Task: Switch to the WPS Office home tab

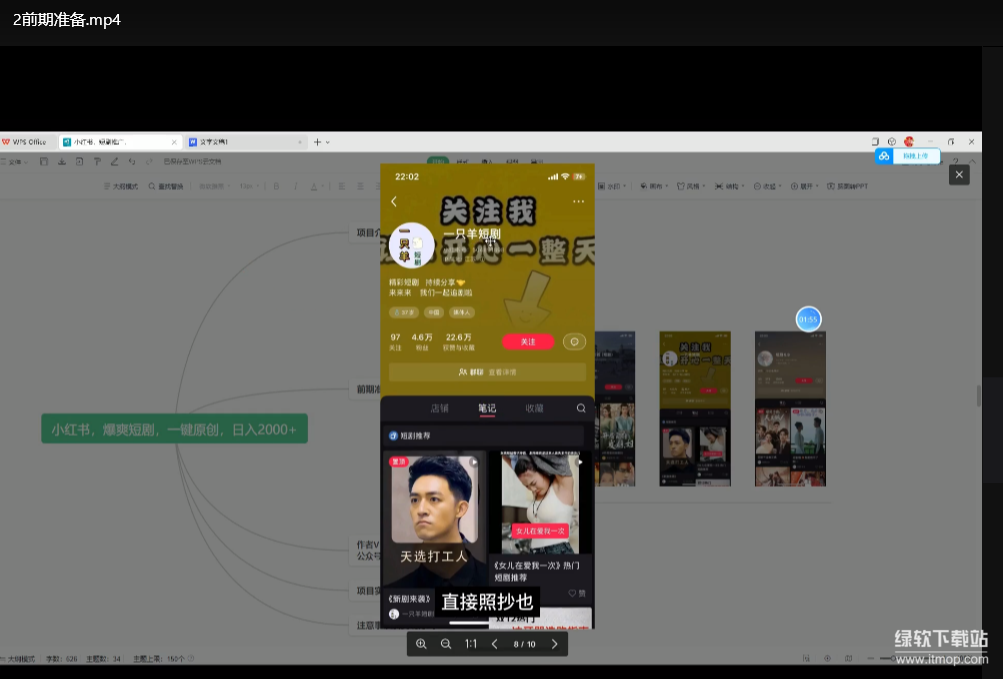Action: (x=24, y=142)
